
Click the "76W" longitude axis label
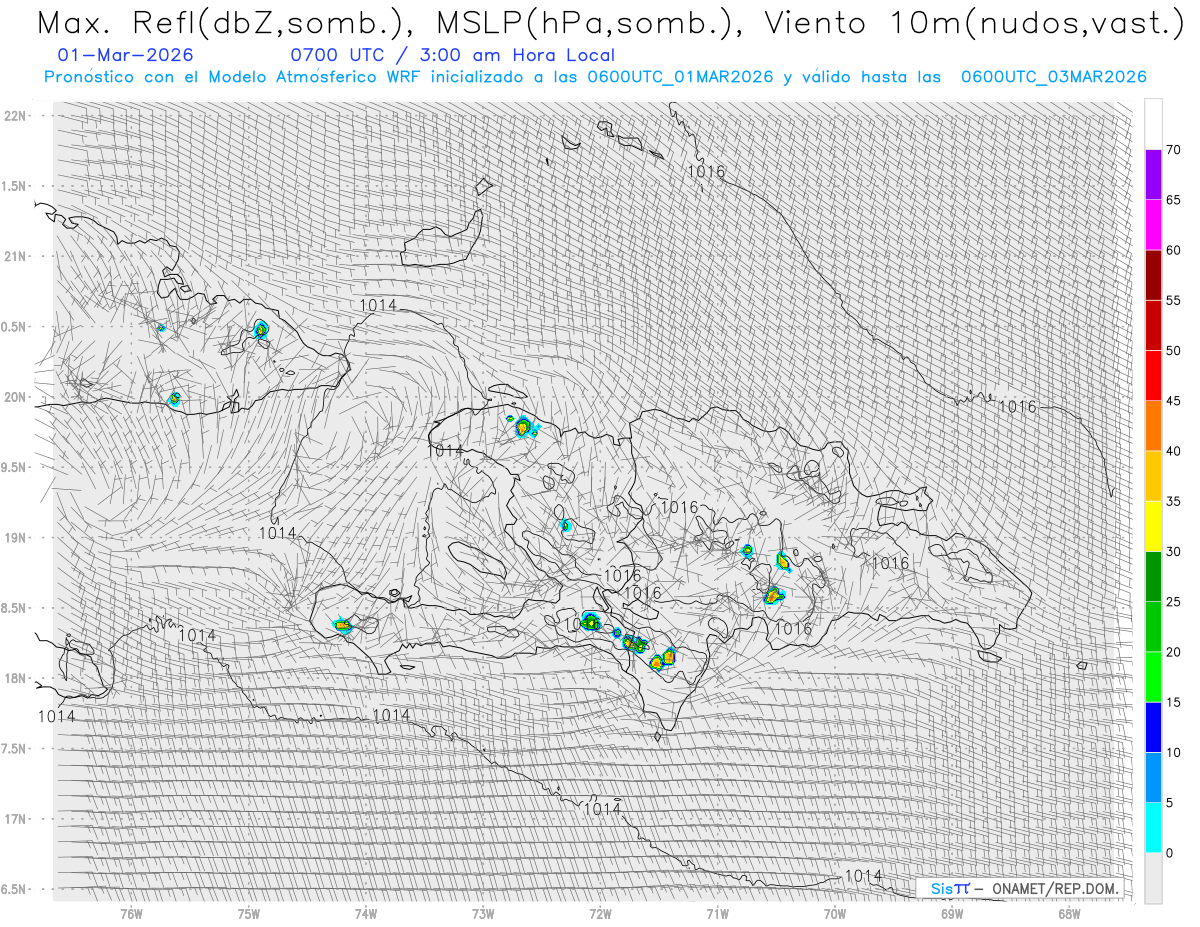(131, 913)
